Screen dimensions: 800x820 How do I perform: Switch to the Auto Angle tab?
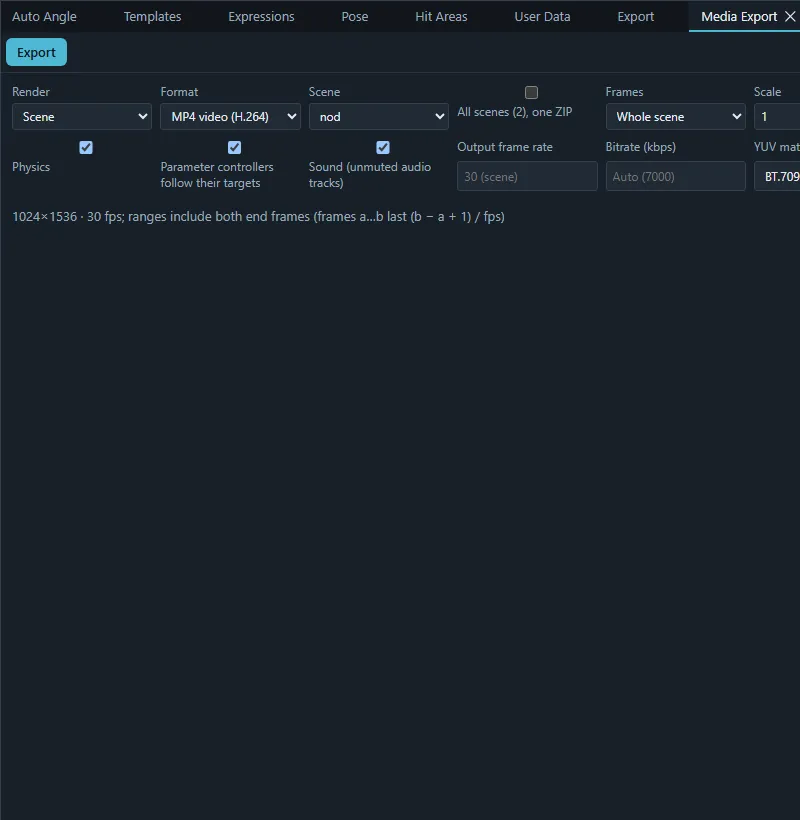tap(44, 16)
